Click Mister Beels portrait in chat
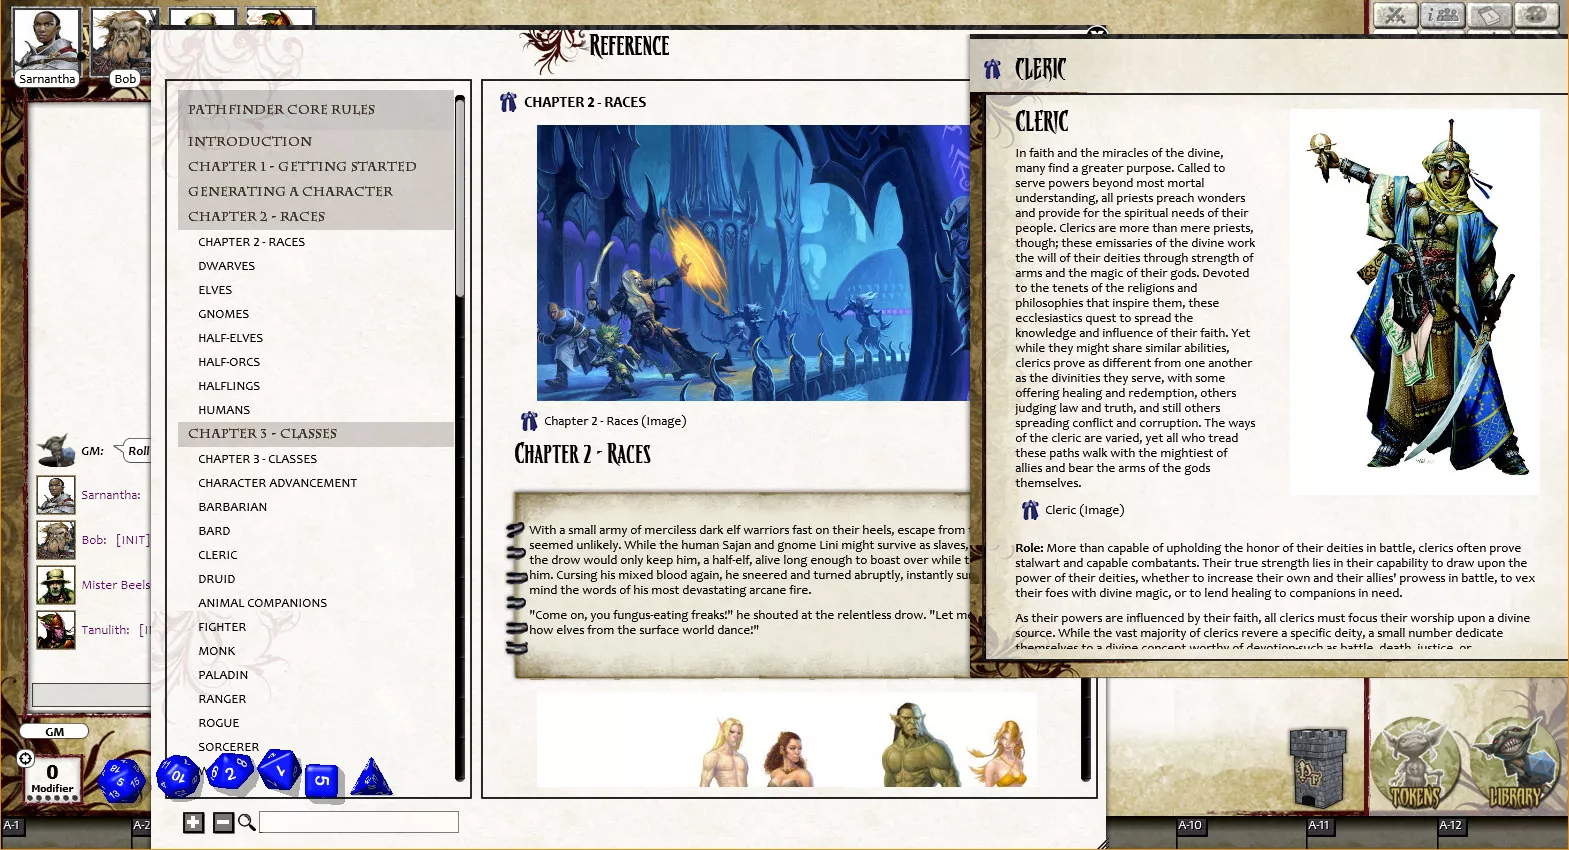1569x850 pixels. pyautogui.click(x=56, y=585)
